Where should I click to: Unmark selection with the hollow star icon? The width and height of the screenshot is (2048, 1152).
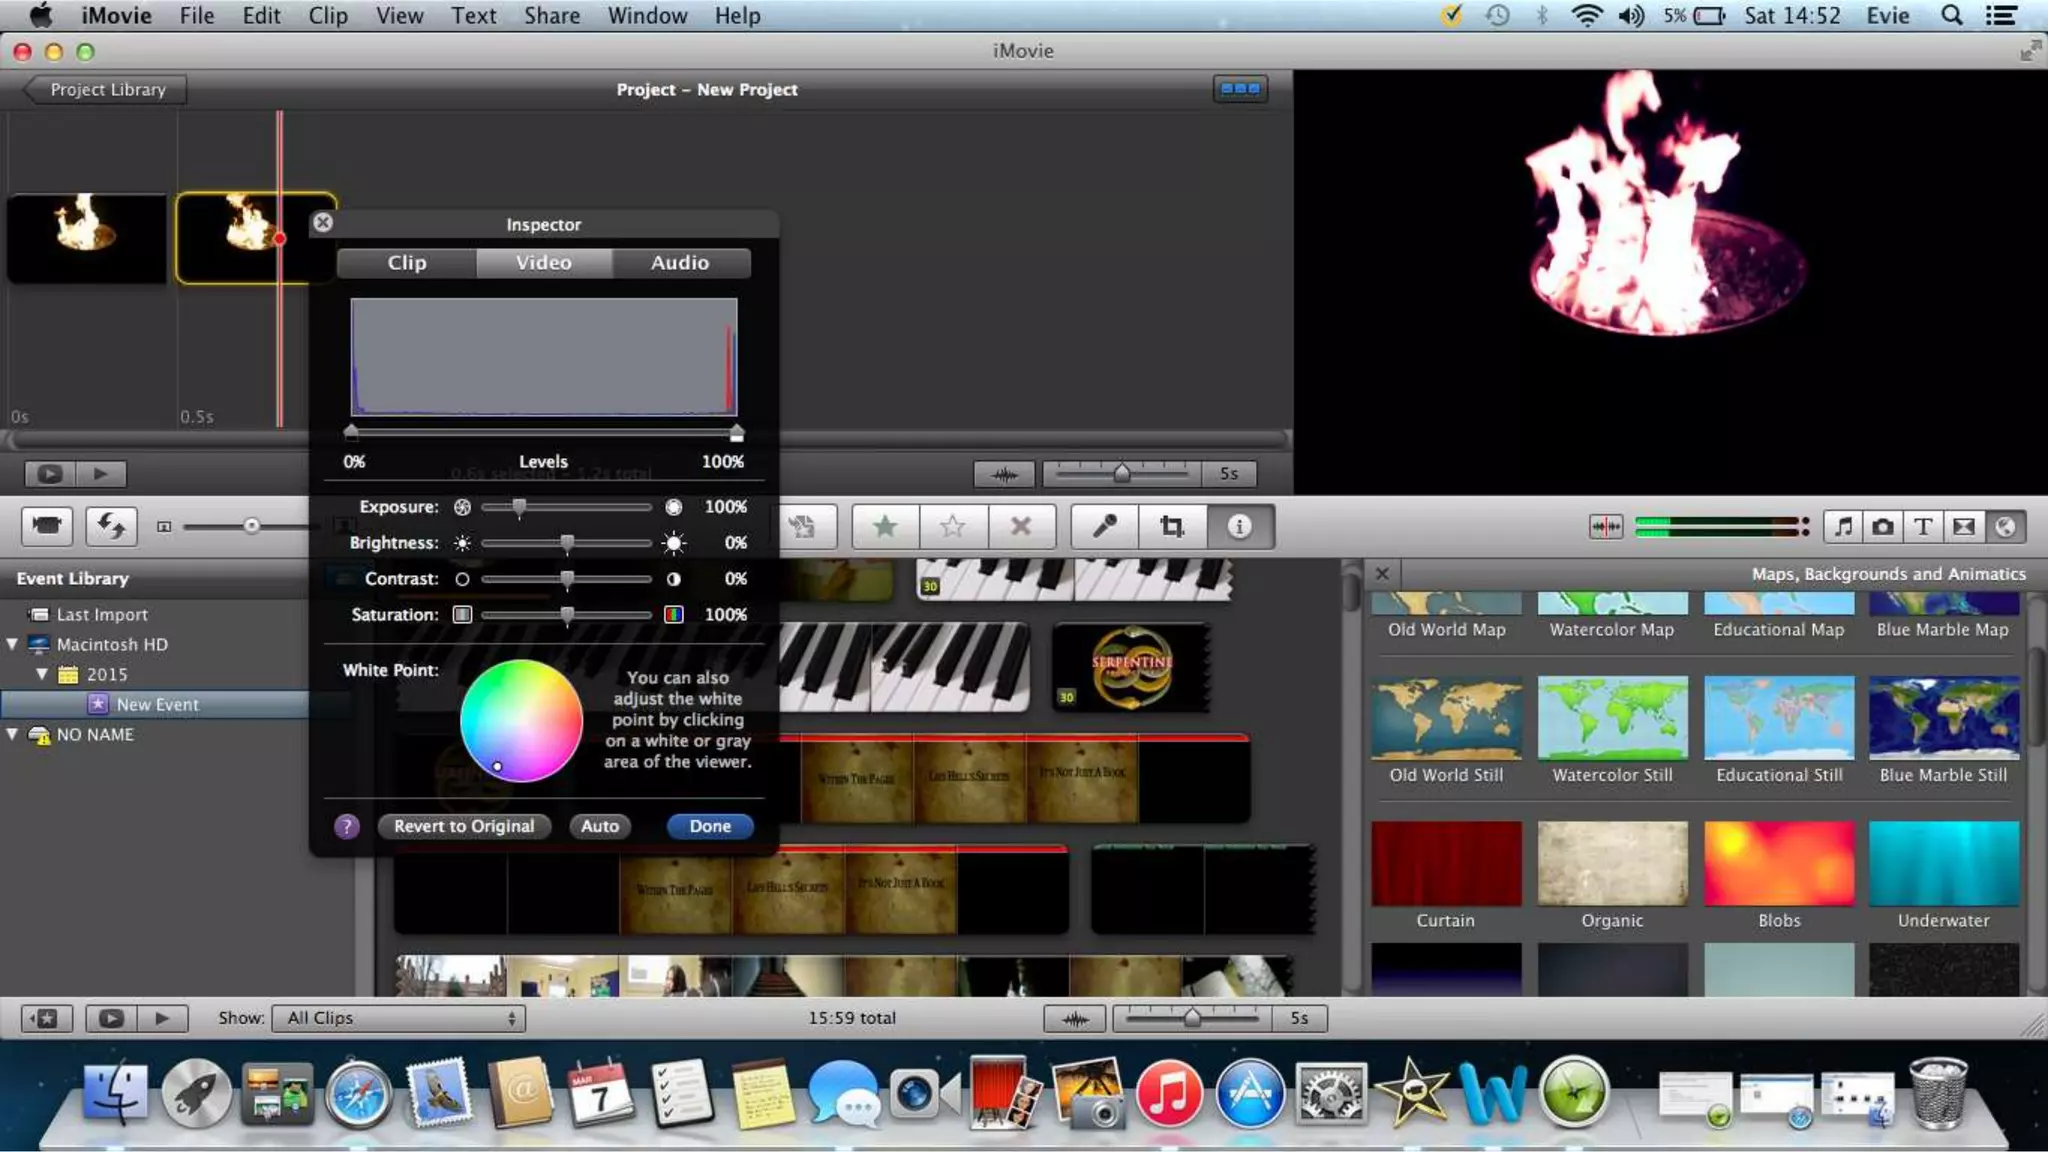[x=953, y=526]
